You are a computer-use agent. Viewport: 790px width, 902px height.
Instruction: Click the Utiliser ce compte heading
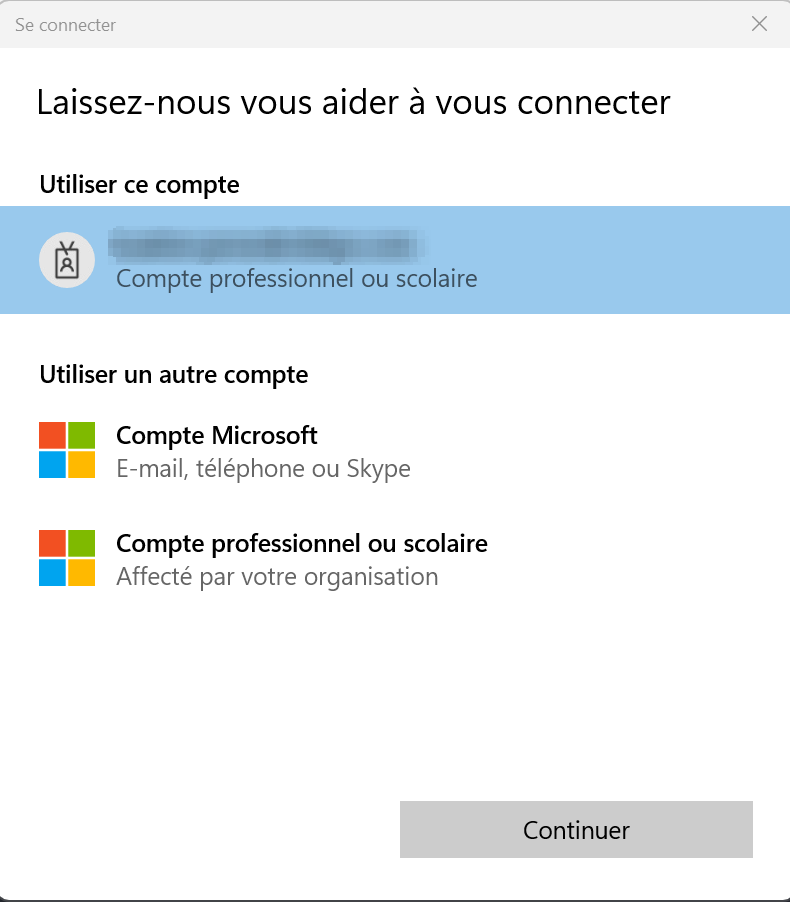click(139, 184)
